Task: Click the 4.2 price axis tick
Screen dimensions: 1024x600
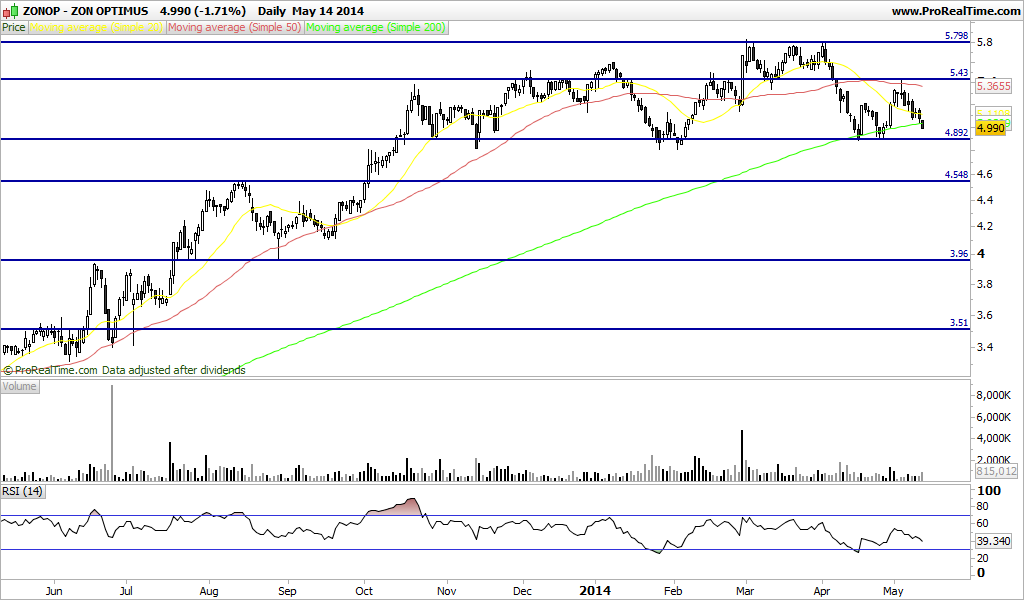Action: tap(984, 227)
